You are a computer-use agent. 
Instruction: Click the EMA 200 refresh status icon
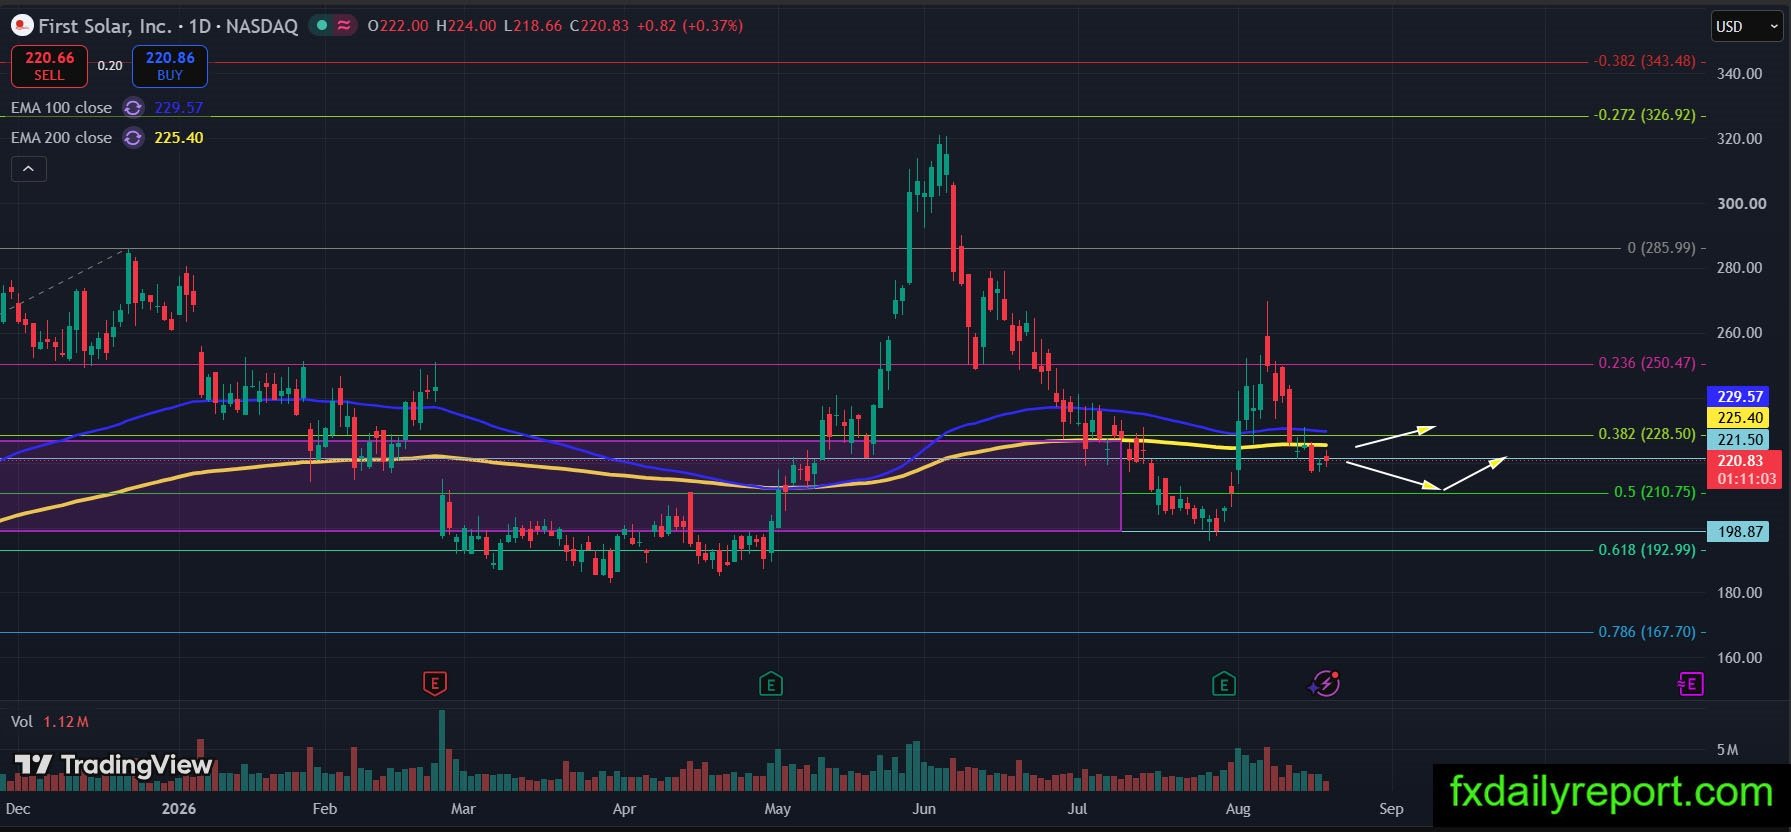133,138
